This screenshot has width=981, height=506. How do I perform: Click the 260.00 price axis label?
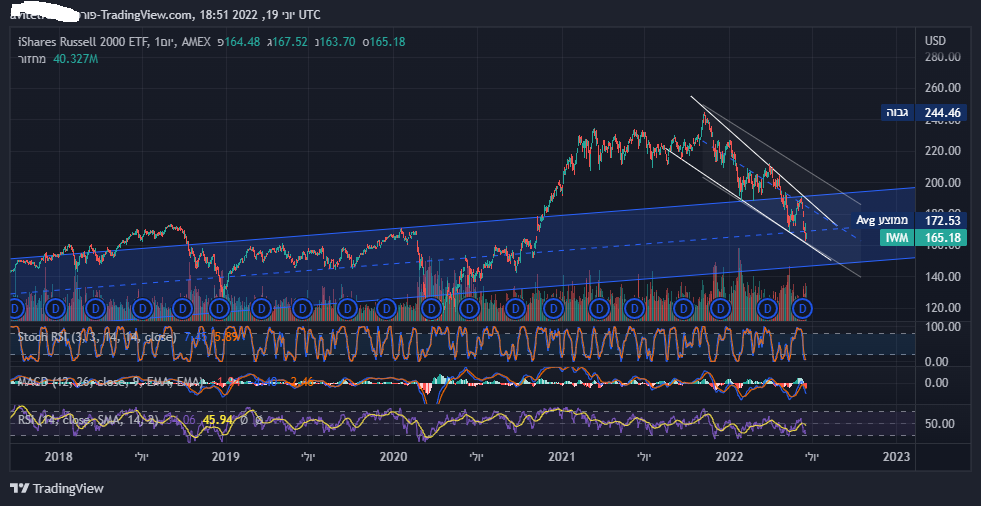tap(943, 88)
